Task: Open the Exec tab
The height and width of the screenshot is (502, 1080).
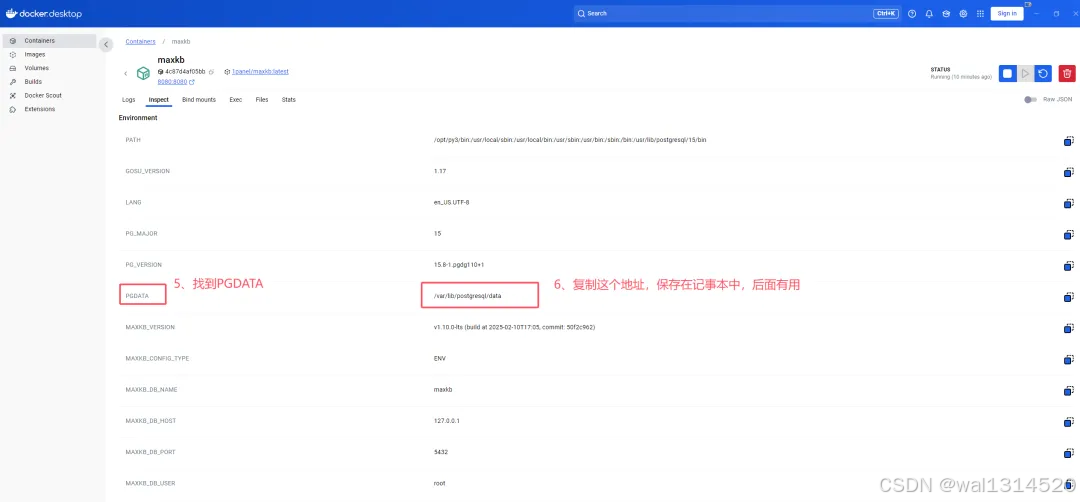Action: pyautogui.click(x=236, y=100)
